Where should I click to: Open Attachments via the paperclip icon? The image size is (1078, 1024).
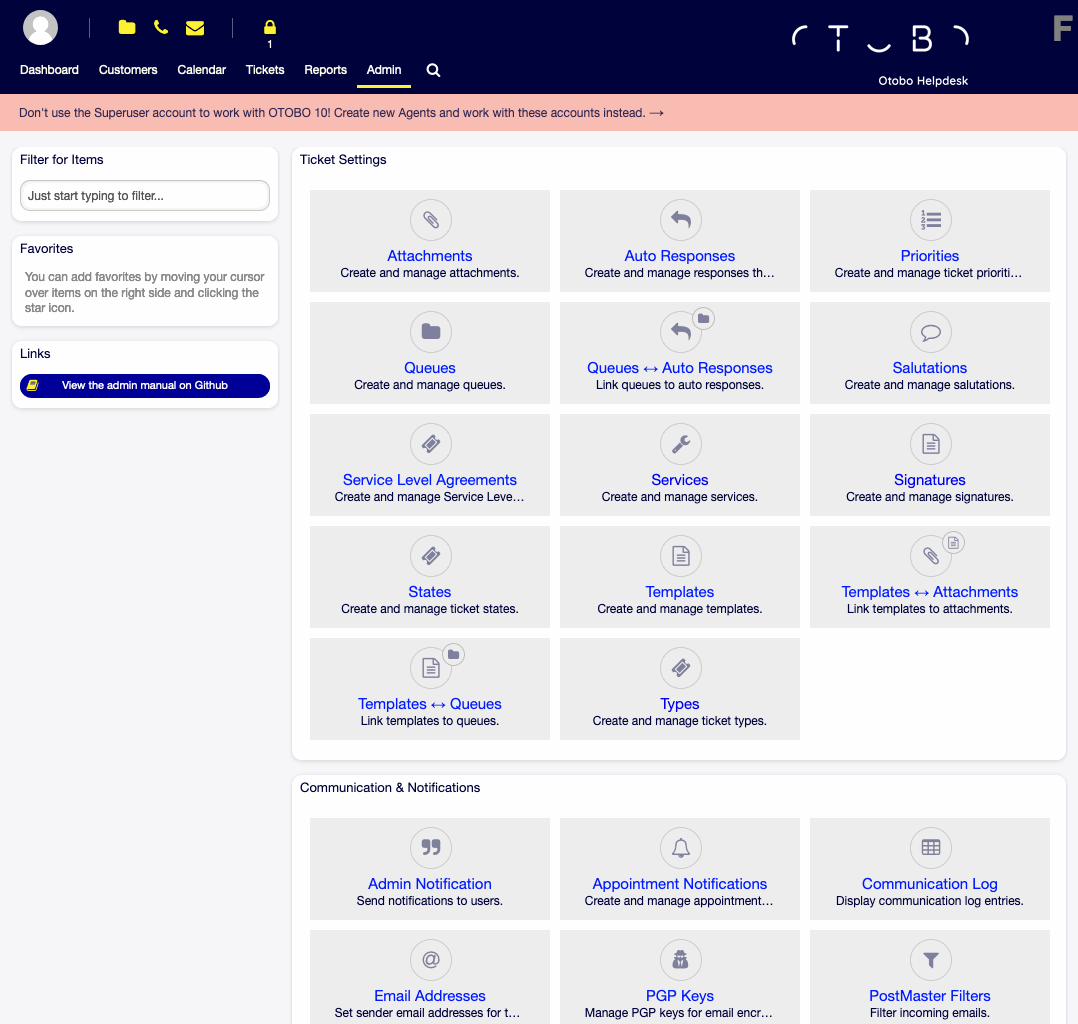430,220
